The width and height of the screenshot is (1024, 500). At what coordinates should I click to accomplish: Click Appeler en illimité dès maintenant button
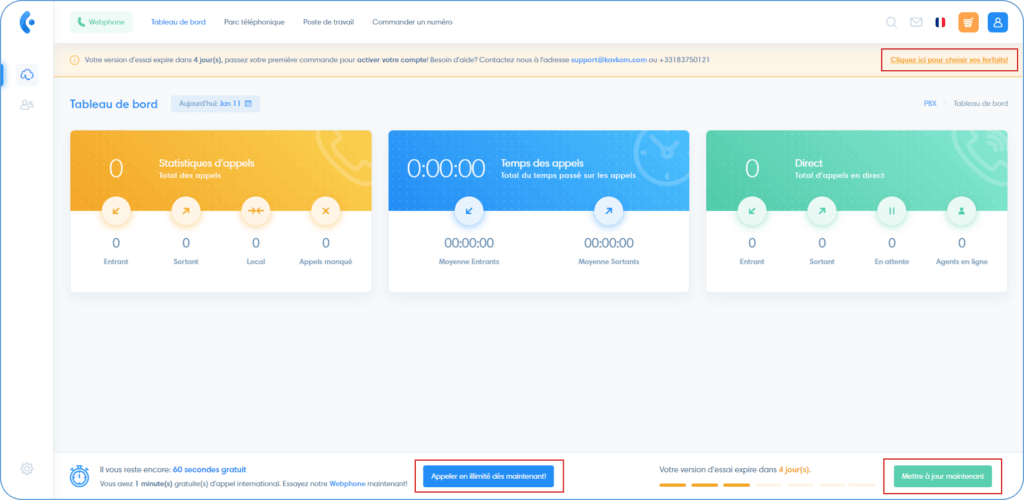tap(488, 476)
